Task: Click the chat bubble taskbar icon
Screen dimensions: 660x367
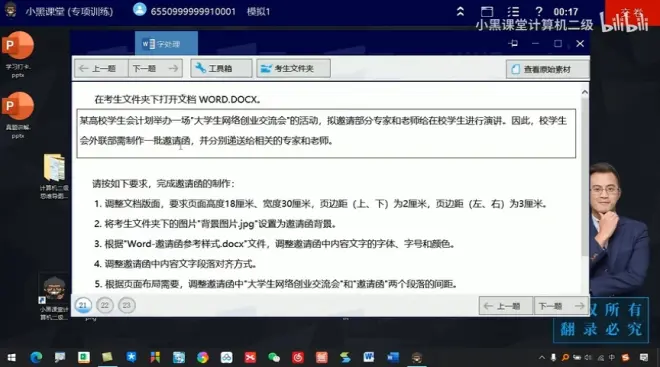Action: pos(60,357)
